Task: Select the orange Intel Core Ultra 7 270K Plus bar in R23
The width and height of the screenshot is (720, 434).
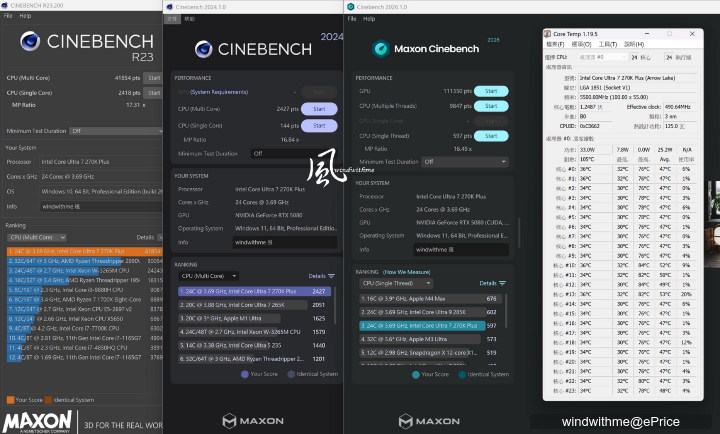Action: pos(84,252)
